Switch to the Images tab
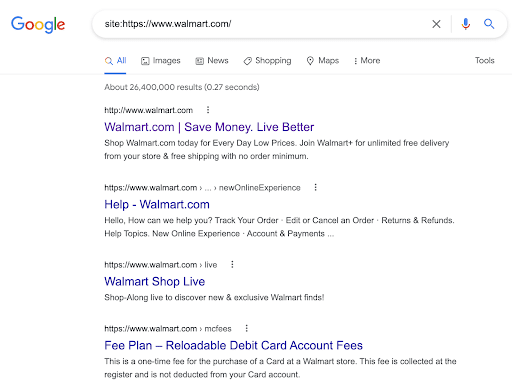This screenshot has height=384, width=512. coord(161,61)
